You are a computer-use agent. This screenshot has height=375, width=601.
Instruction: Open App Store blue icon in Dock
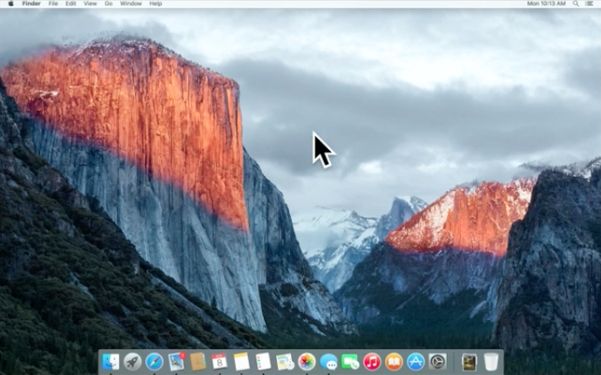[x=415, y=362]
